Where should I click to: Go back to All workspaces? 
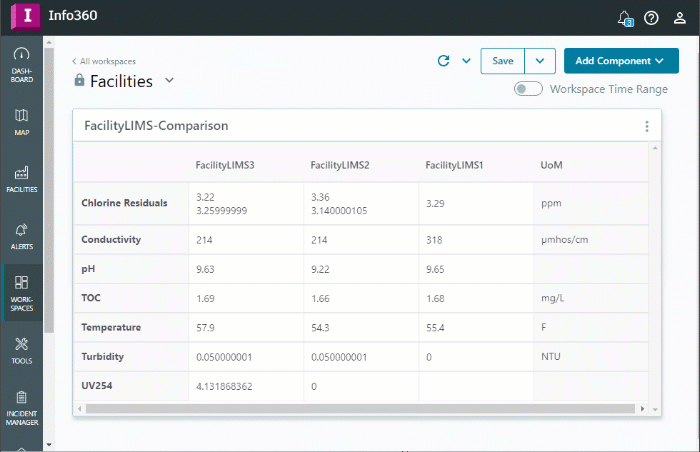pos(103,61)
